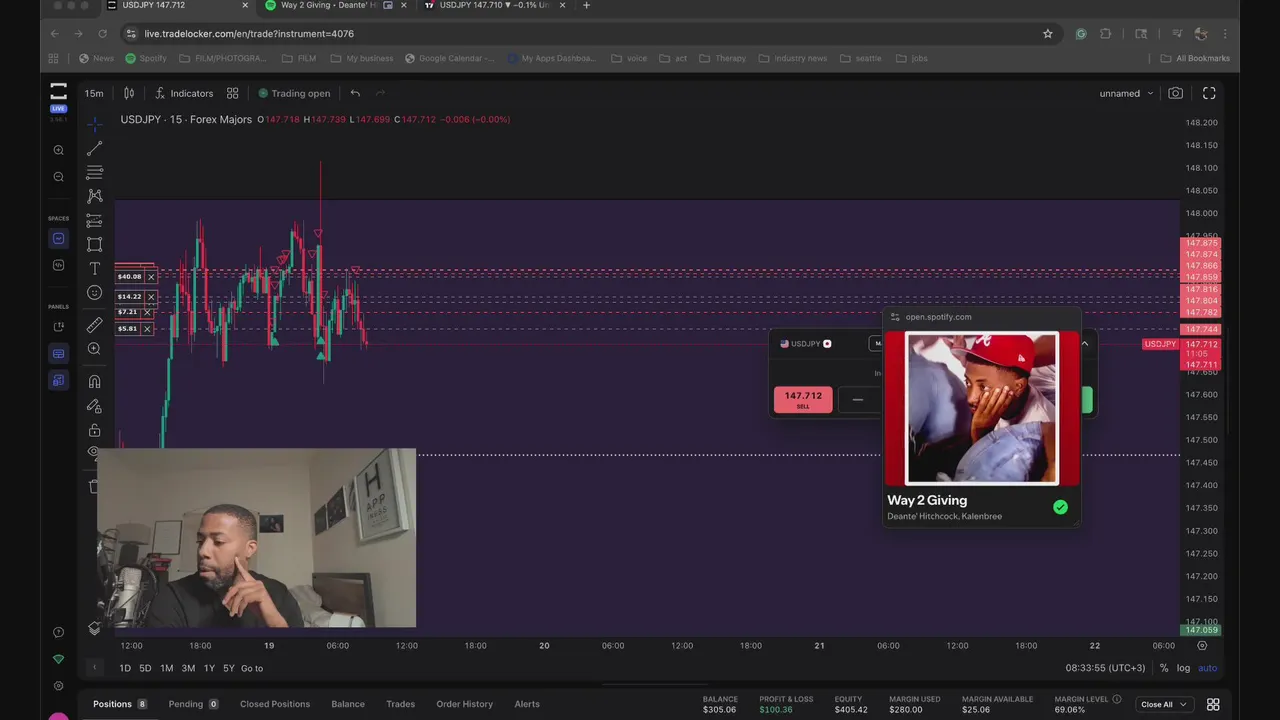Viewport: 1280px width, 720px height.
Task: Open the Order History tab
Action: click(x=464, y=704)
